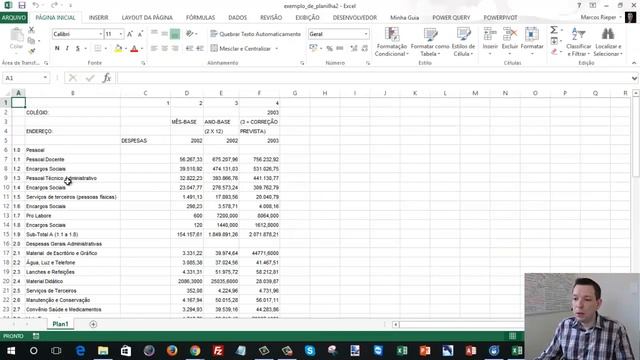The image size is (640, 360).
Task: Toggle middle vertical alignment
Action: click(164, 34)
